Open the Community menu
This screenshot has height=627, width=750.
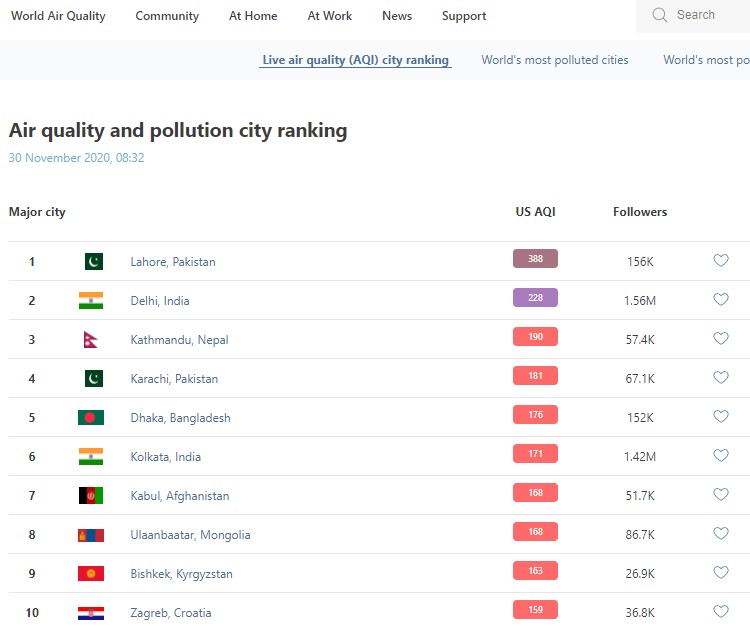pos(167,16)
